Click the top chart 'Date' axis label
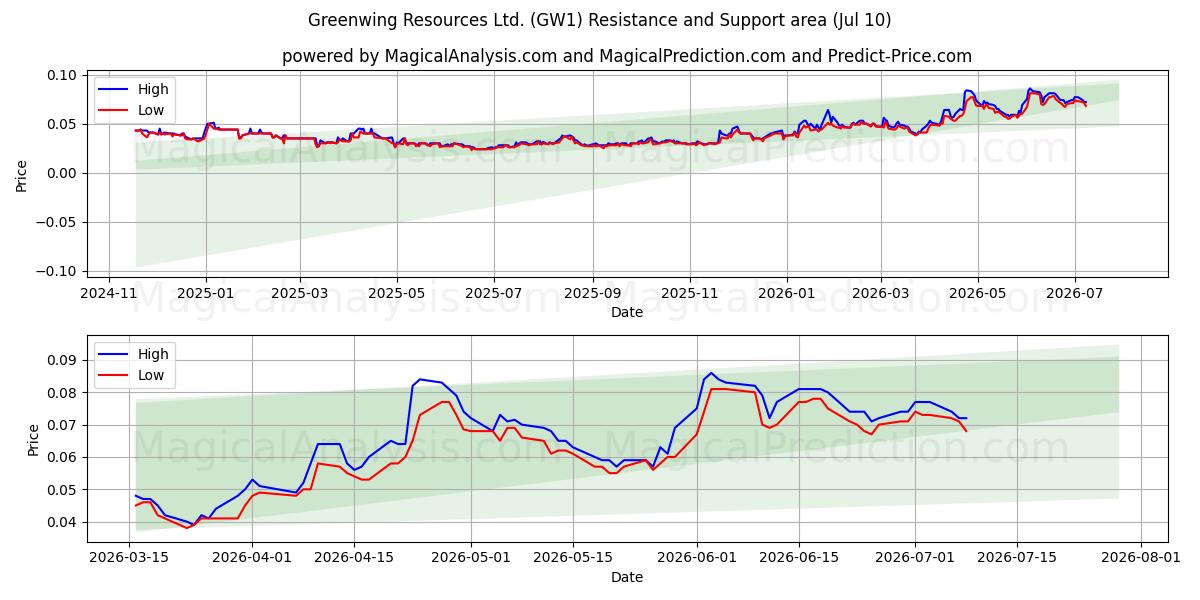The height and width of the screenshot is (600, 1200). point(627,312)
